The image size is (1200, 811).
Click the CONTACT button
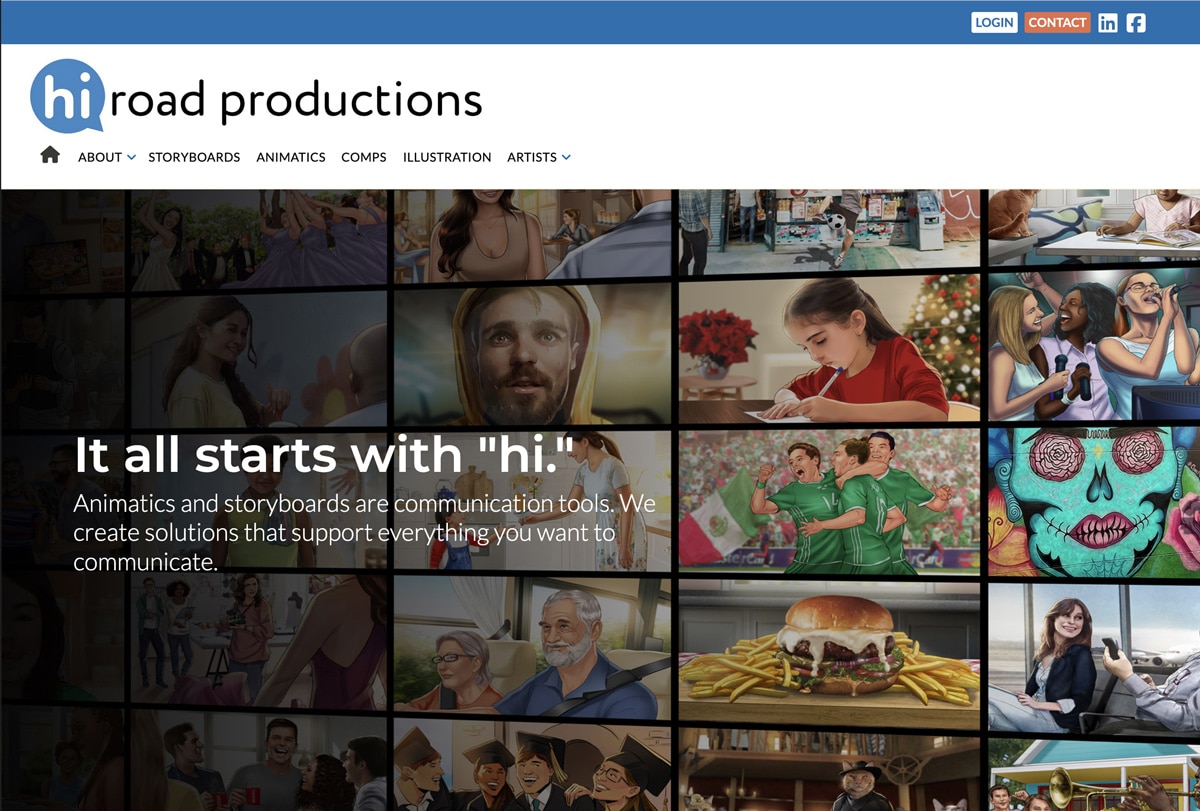click(1057, 22)
